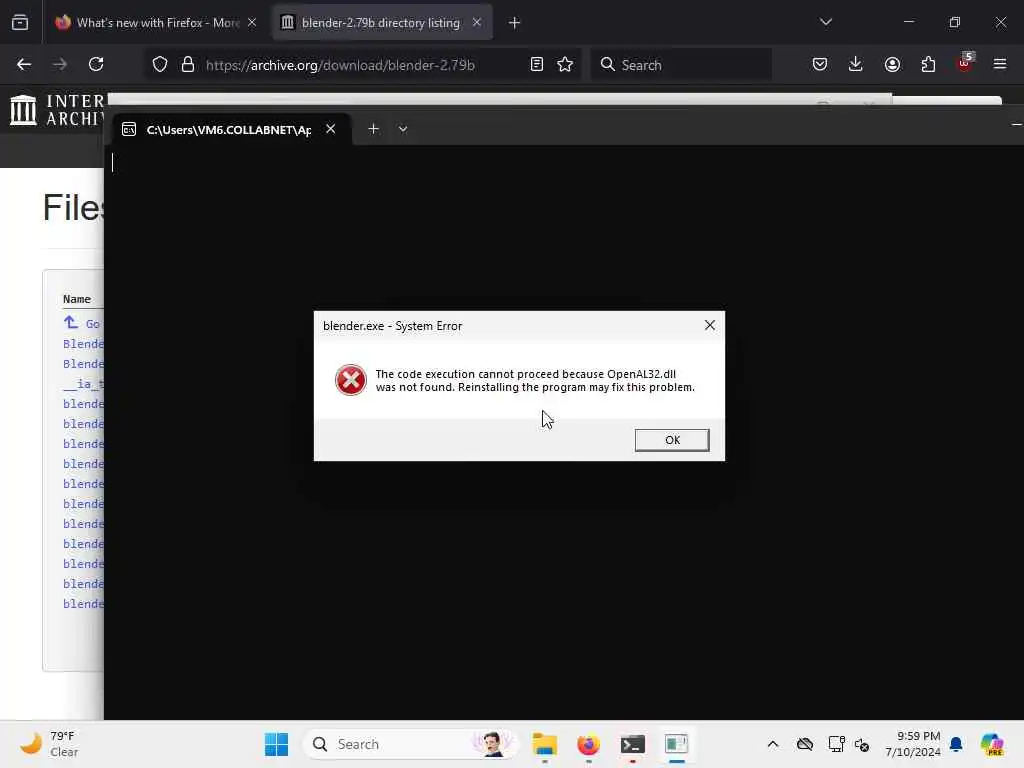Viewport: 1024px width, 768px height.
Task: Open the muted volume tray icon
Action: click(x=862, y=744)
